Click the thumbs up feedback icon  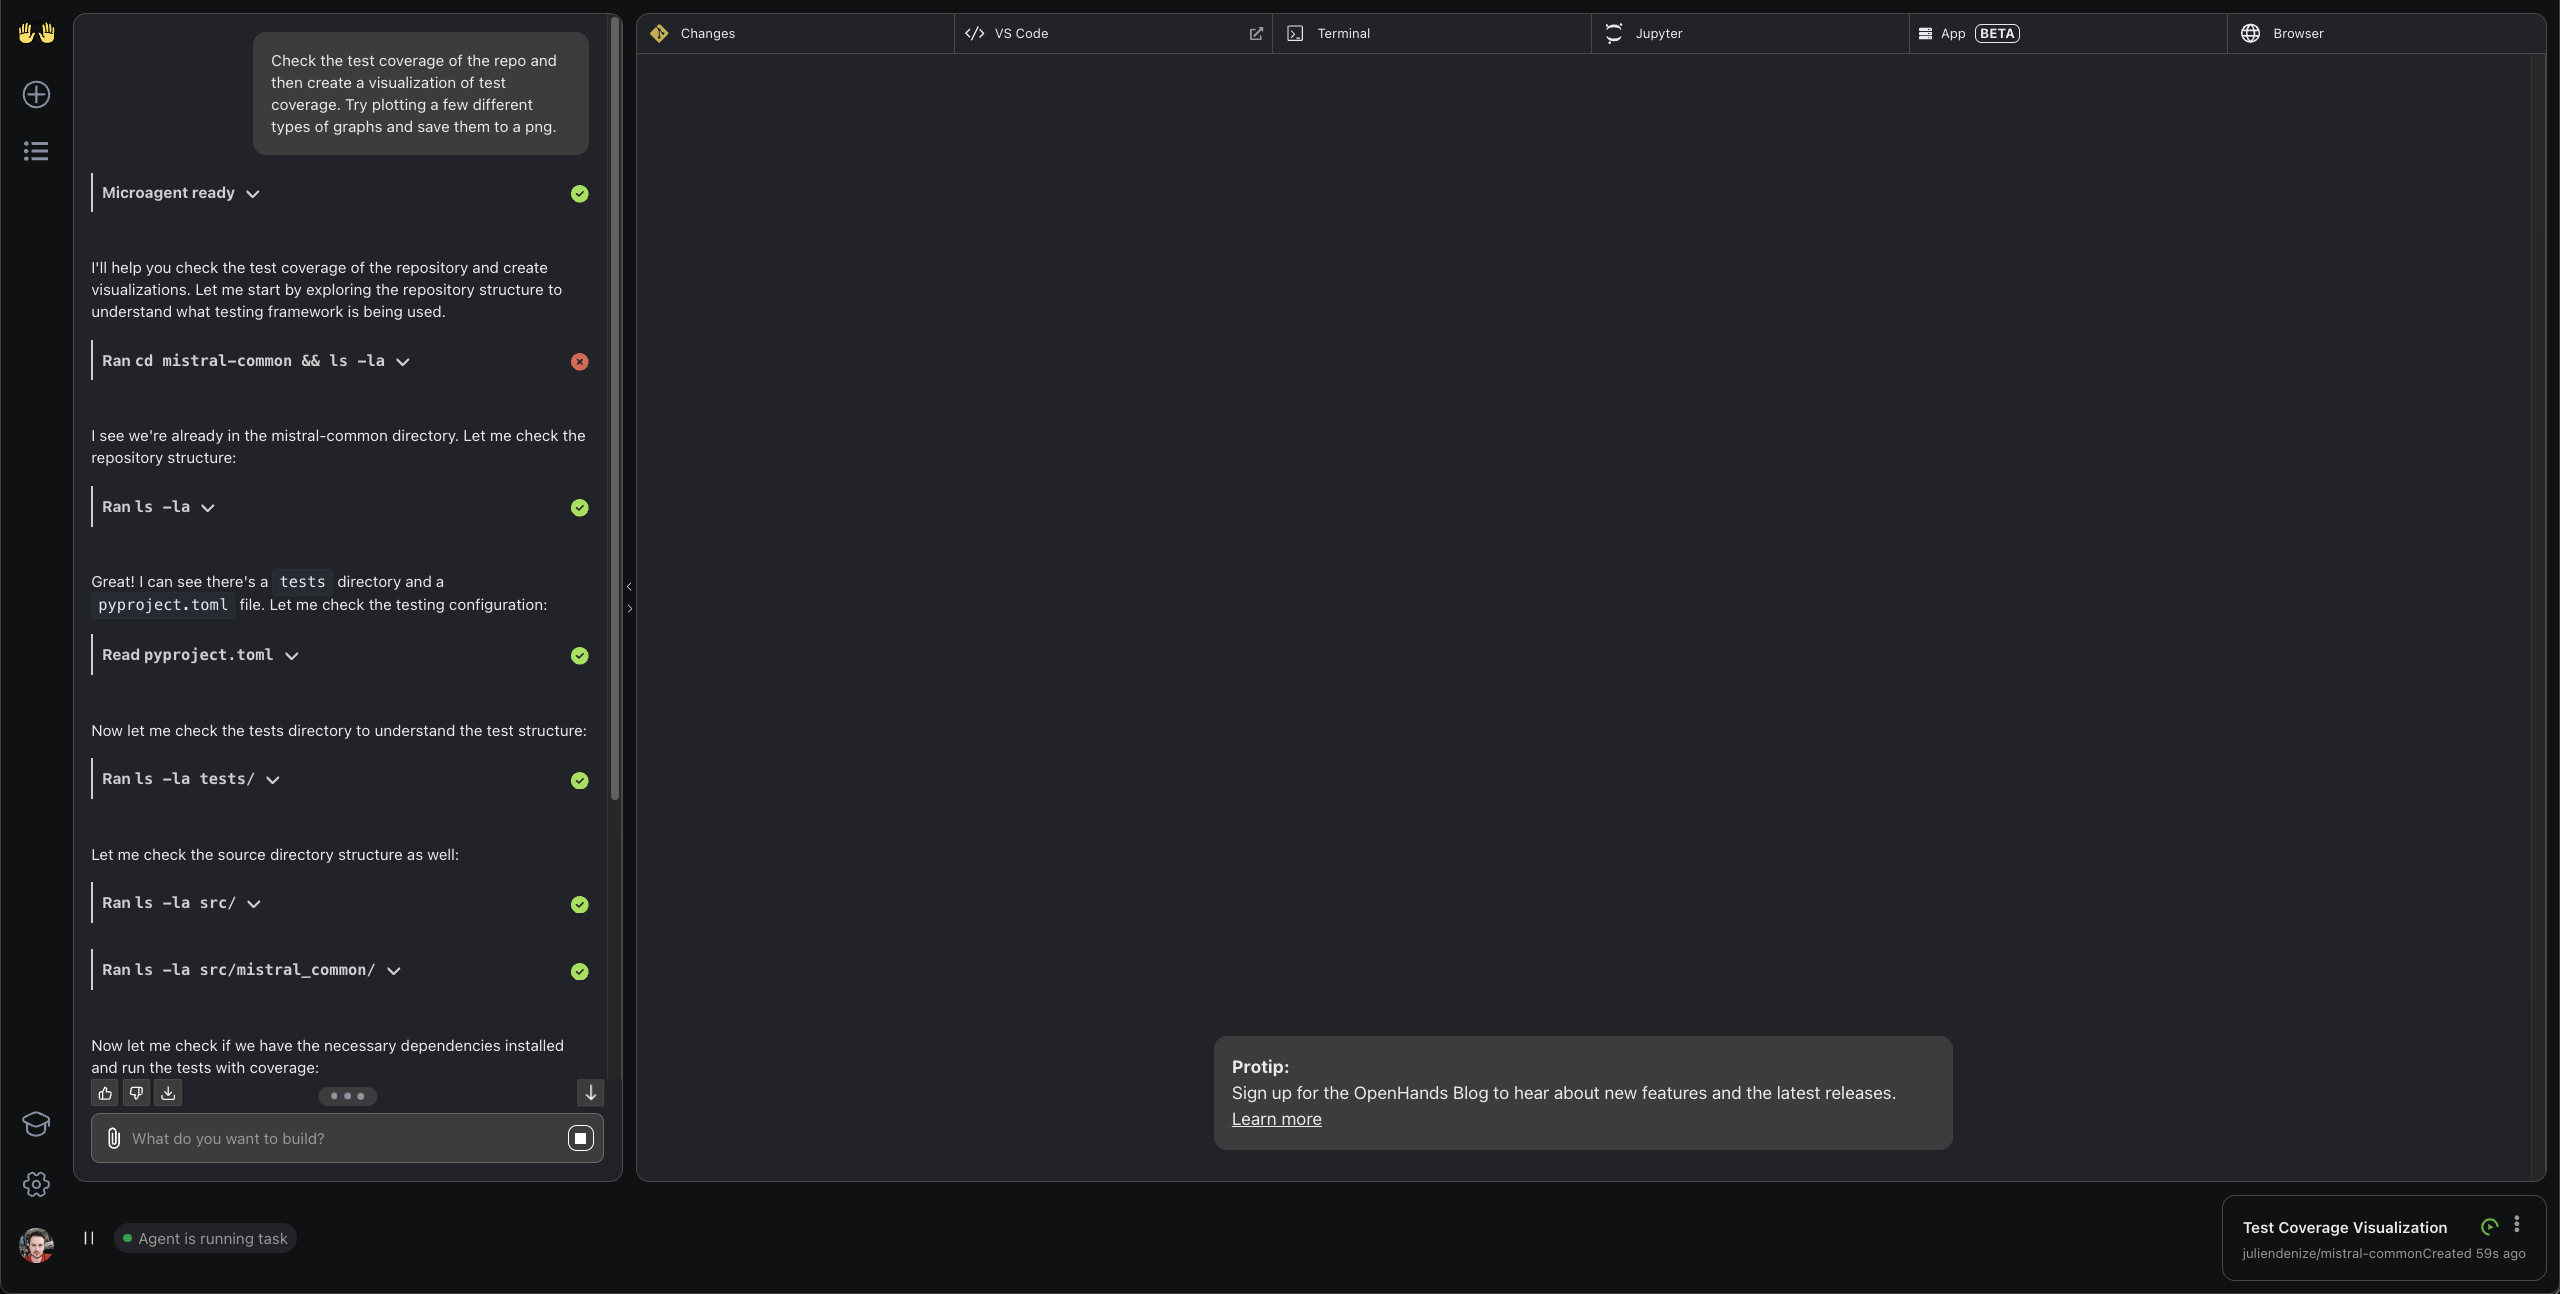(105, 1093)
